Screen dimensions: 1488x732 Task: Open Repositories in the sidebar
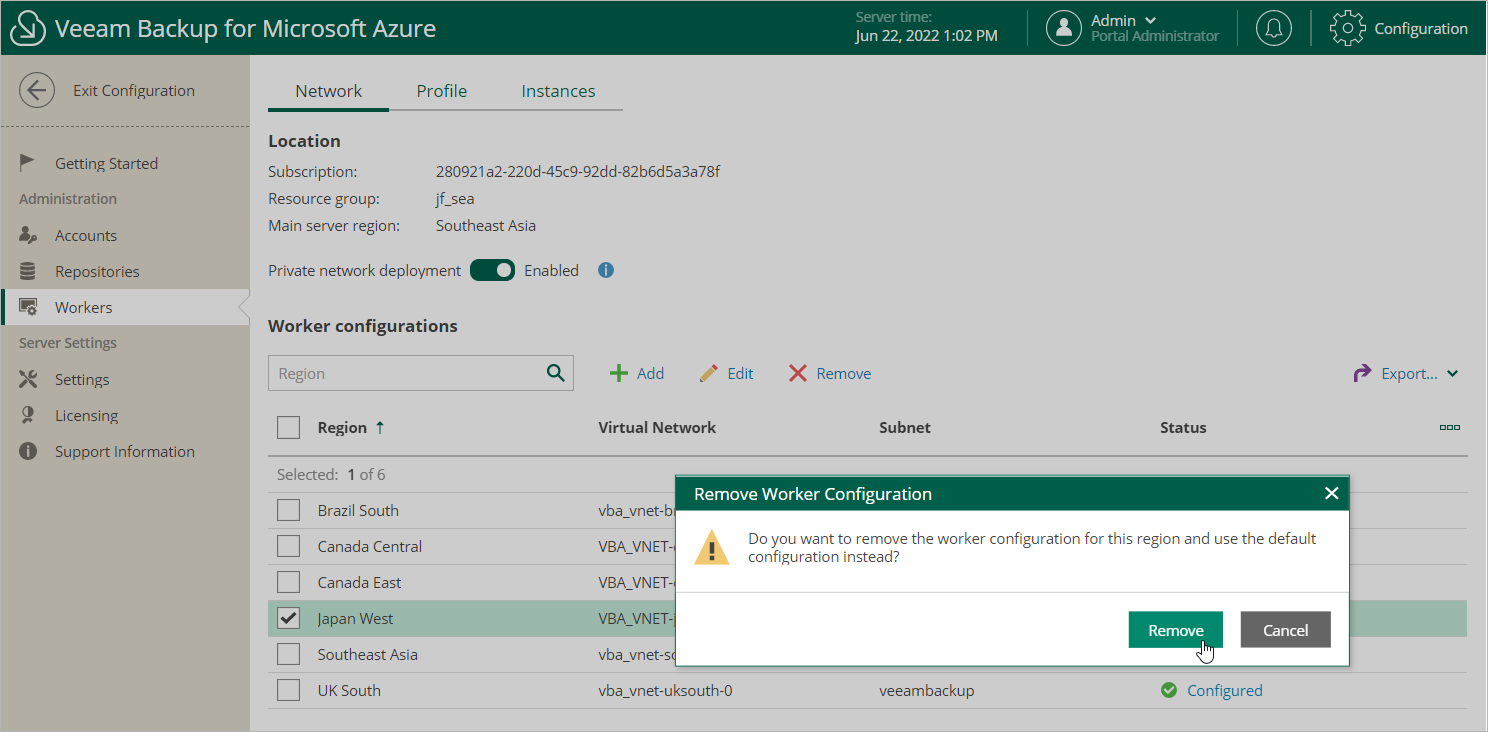pyautogui.click(x=97, y=271)
